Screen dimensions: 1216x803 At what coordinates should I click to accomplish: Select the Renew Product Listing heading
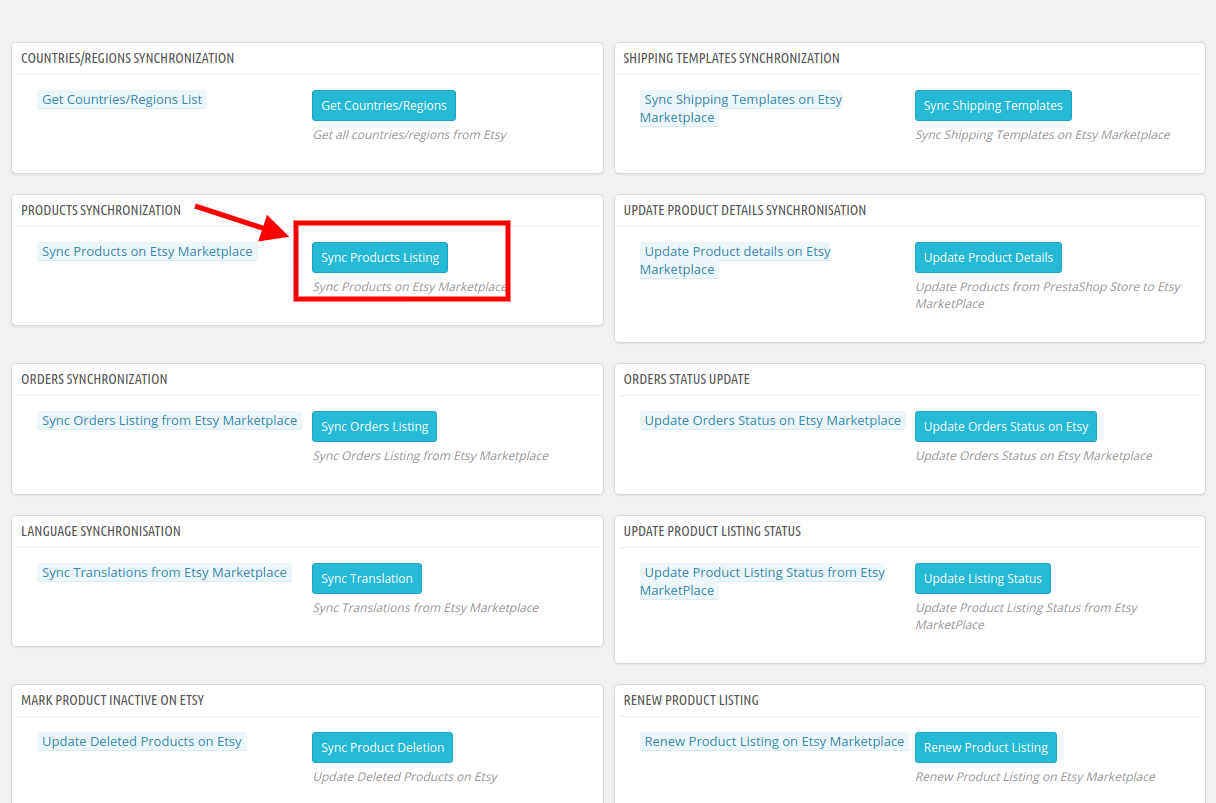(691, 701)
